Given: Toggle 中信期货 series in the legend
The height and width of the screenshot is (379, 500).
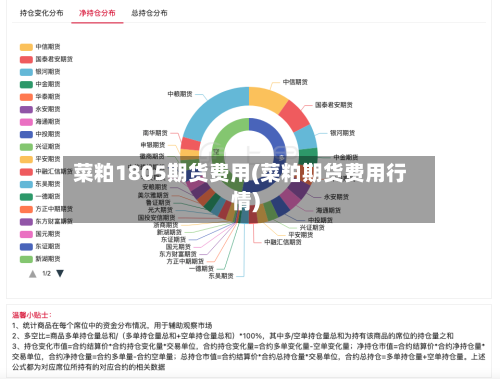Looking at the screenshot, I should [x=40, y=47].
